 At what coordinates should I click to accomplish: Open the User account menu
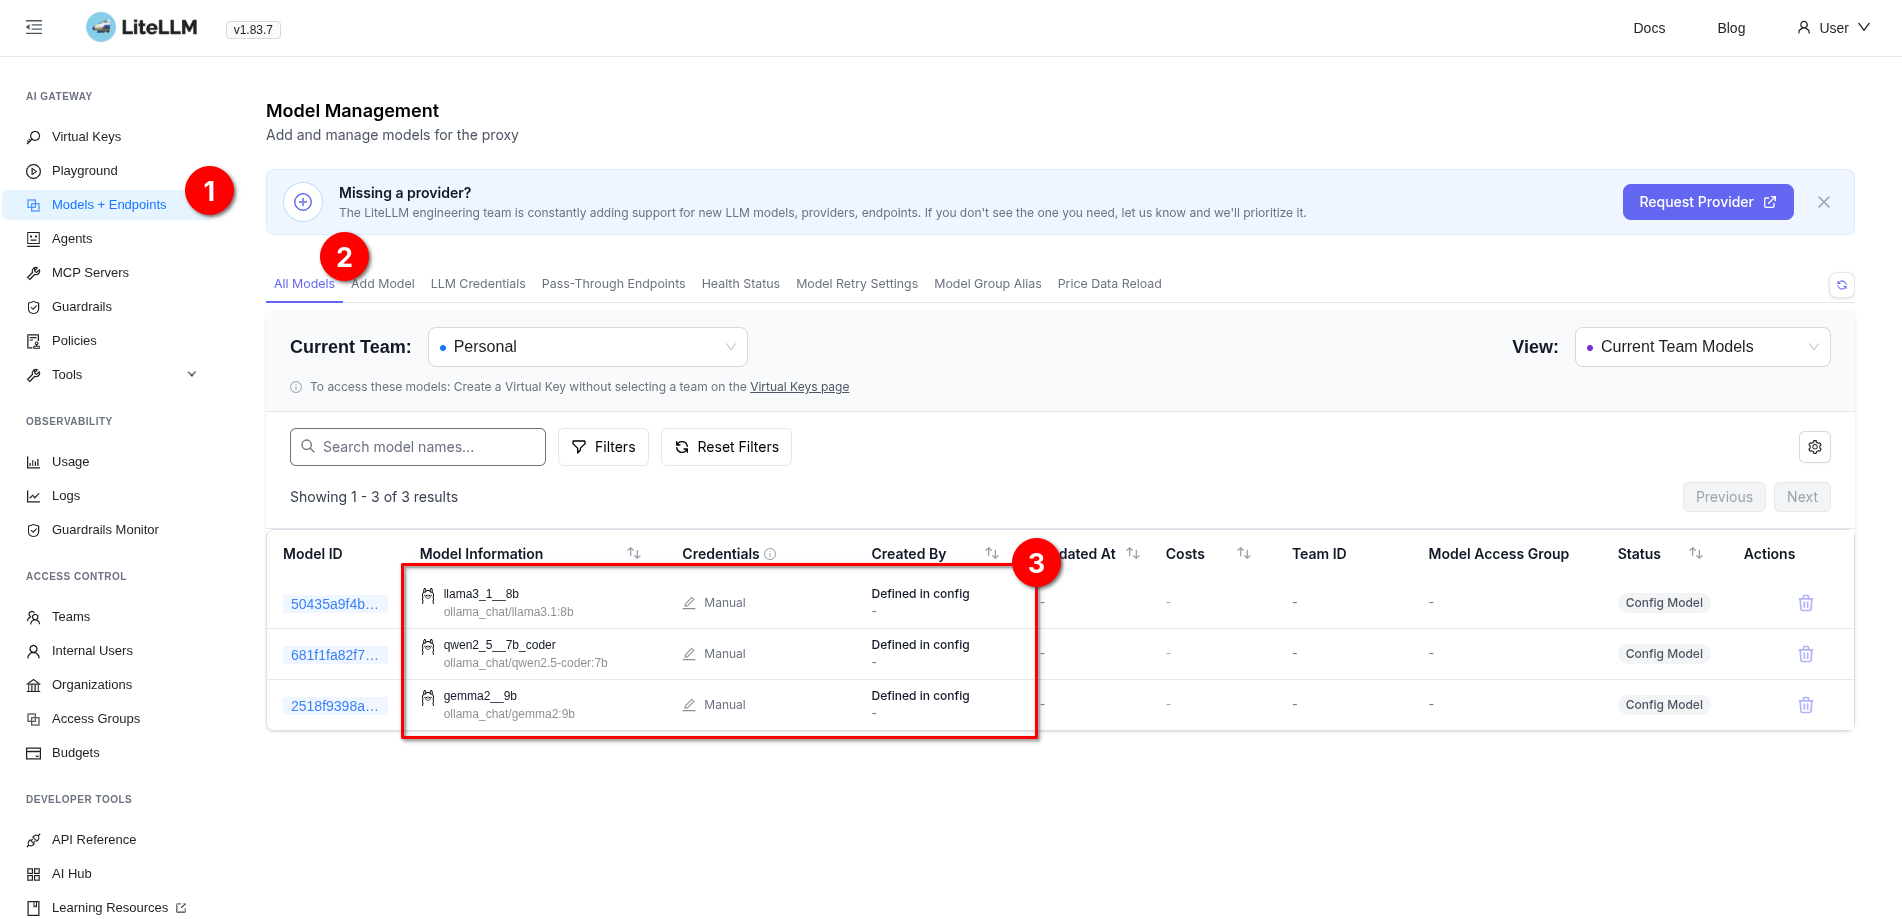point(1833,28)
